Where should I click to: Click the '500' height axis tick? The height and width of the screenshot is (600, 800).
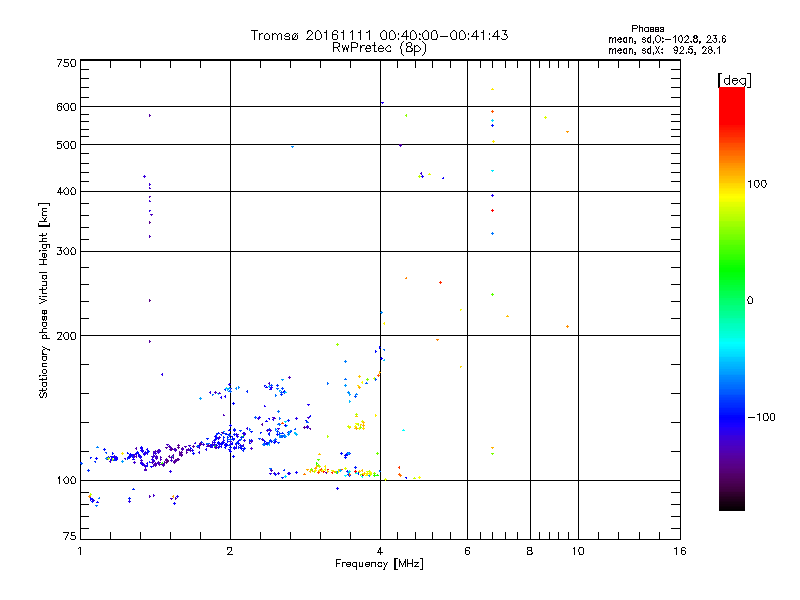point(67,145)
